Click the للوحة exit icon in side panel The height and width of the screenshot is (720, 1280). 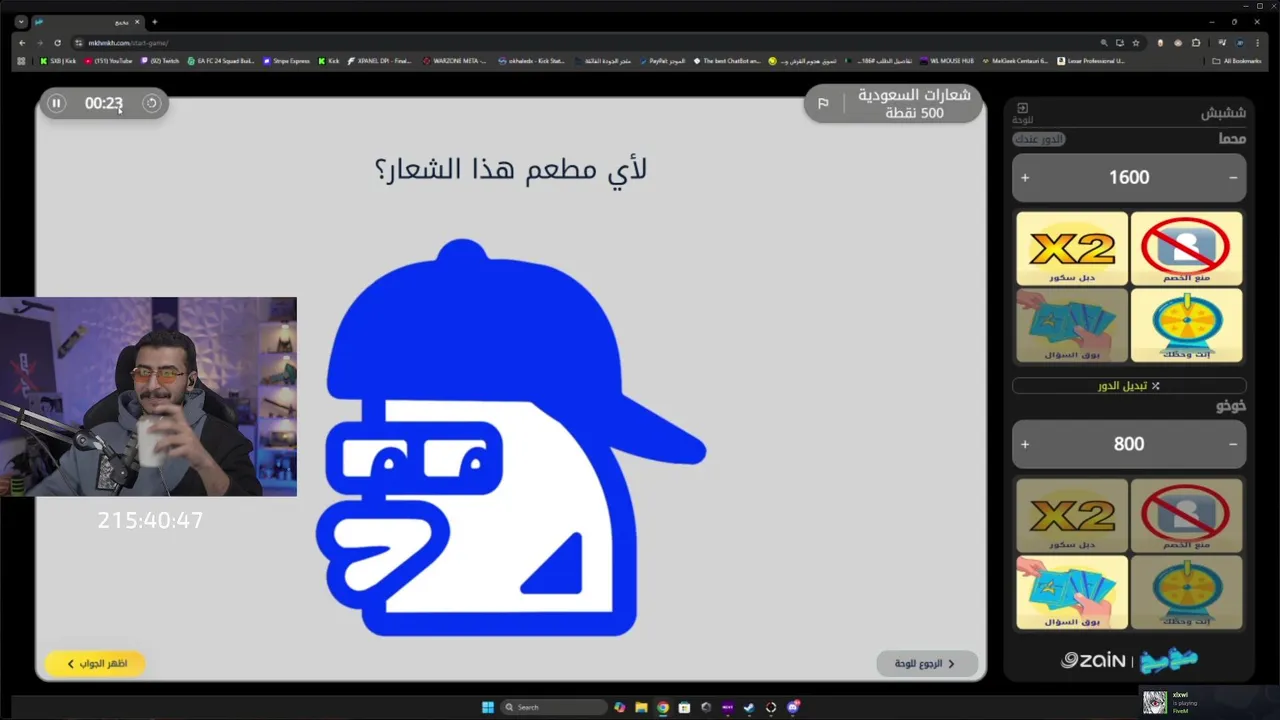click(x=1022, y=112)
